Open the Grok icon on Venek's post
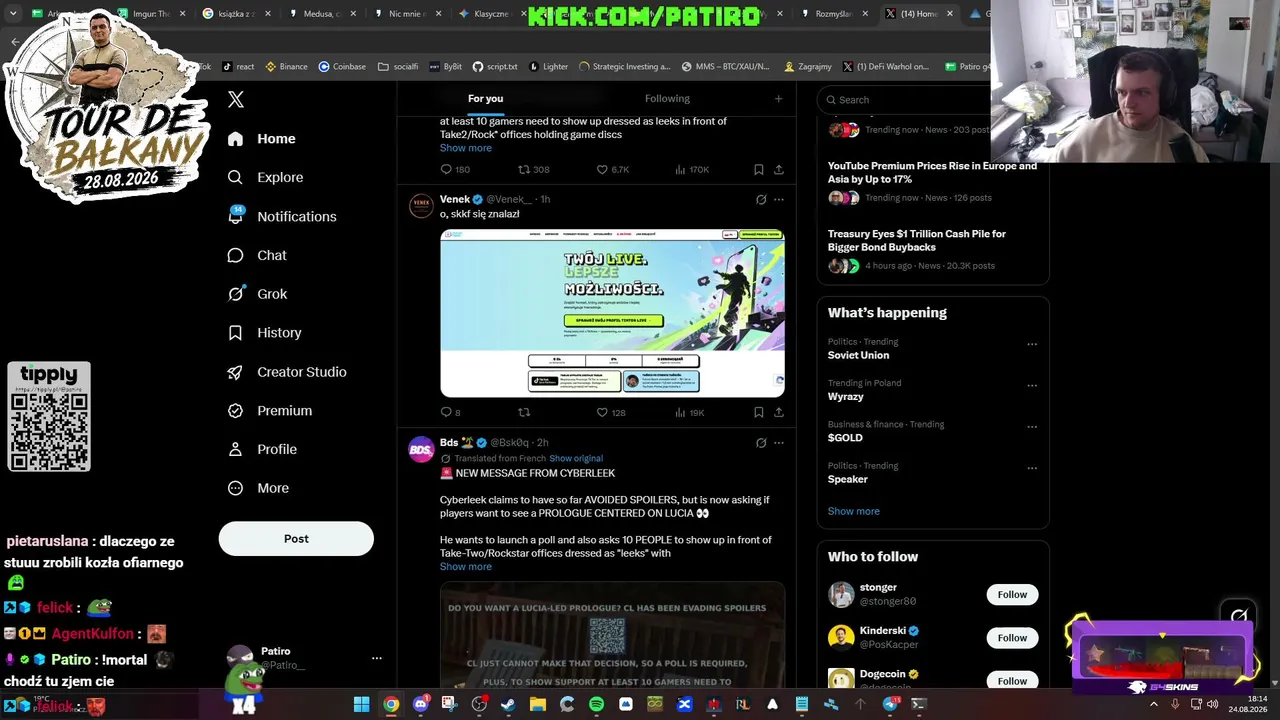 pyautogui.click(x=761, y=199)
